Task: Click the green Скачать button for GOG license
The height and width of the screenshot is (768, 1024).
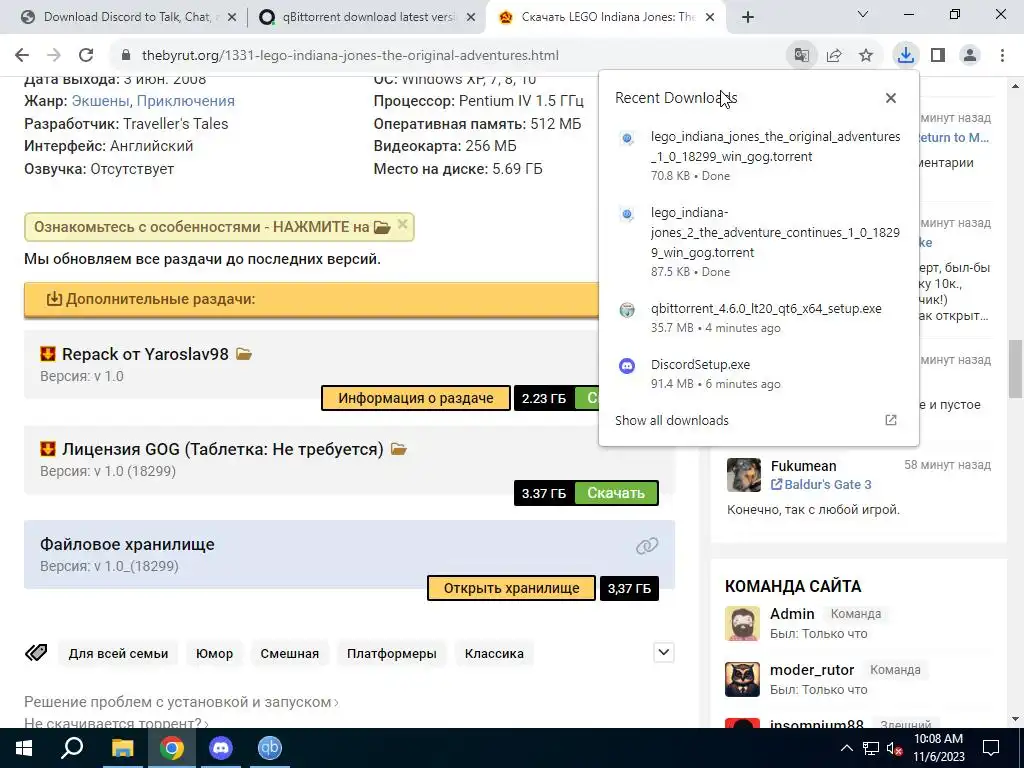Action: click(615, 493)
